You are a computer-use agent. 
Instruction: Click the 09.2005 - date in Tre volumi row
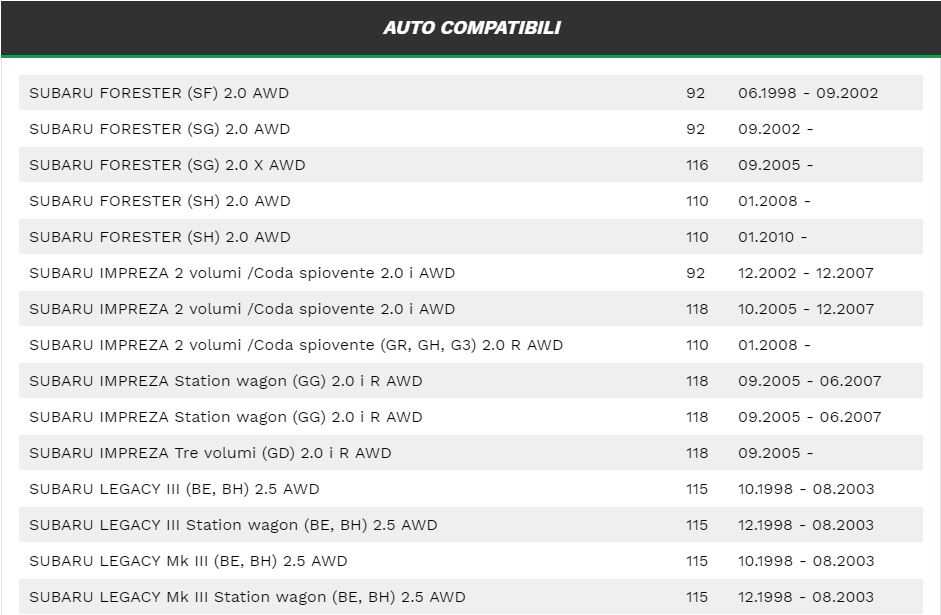click(x=775, y=453)
